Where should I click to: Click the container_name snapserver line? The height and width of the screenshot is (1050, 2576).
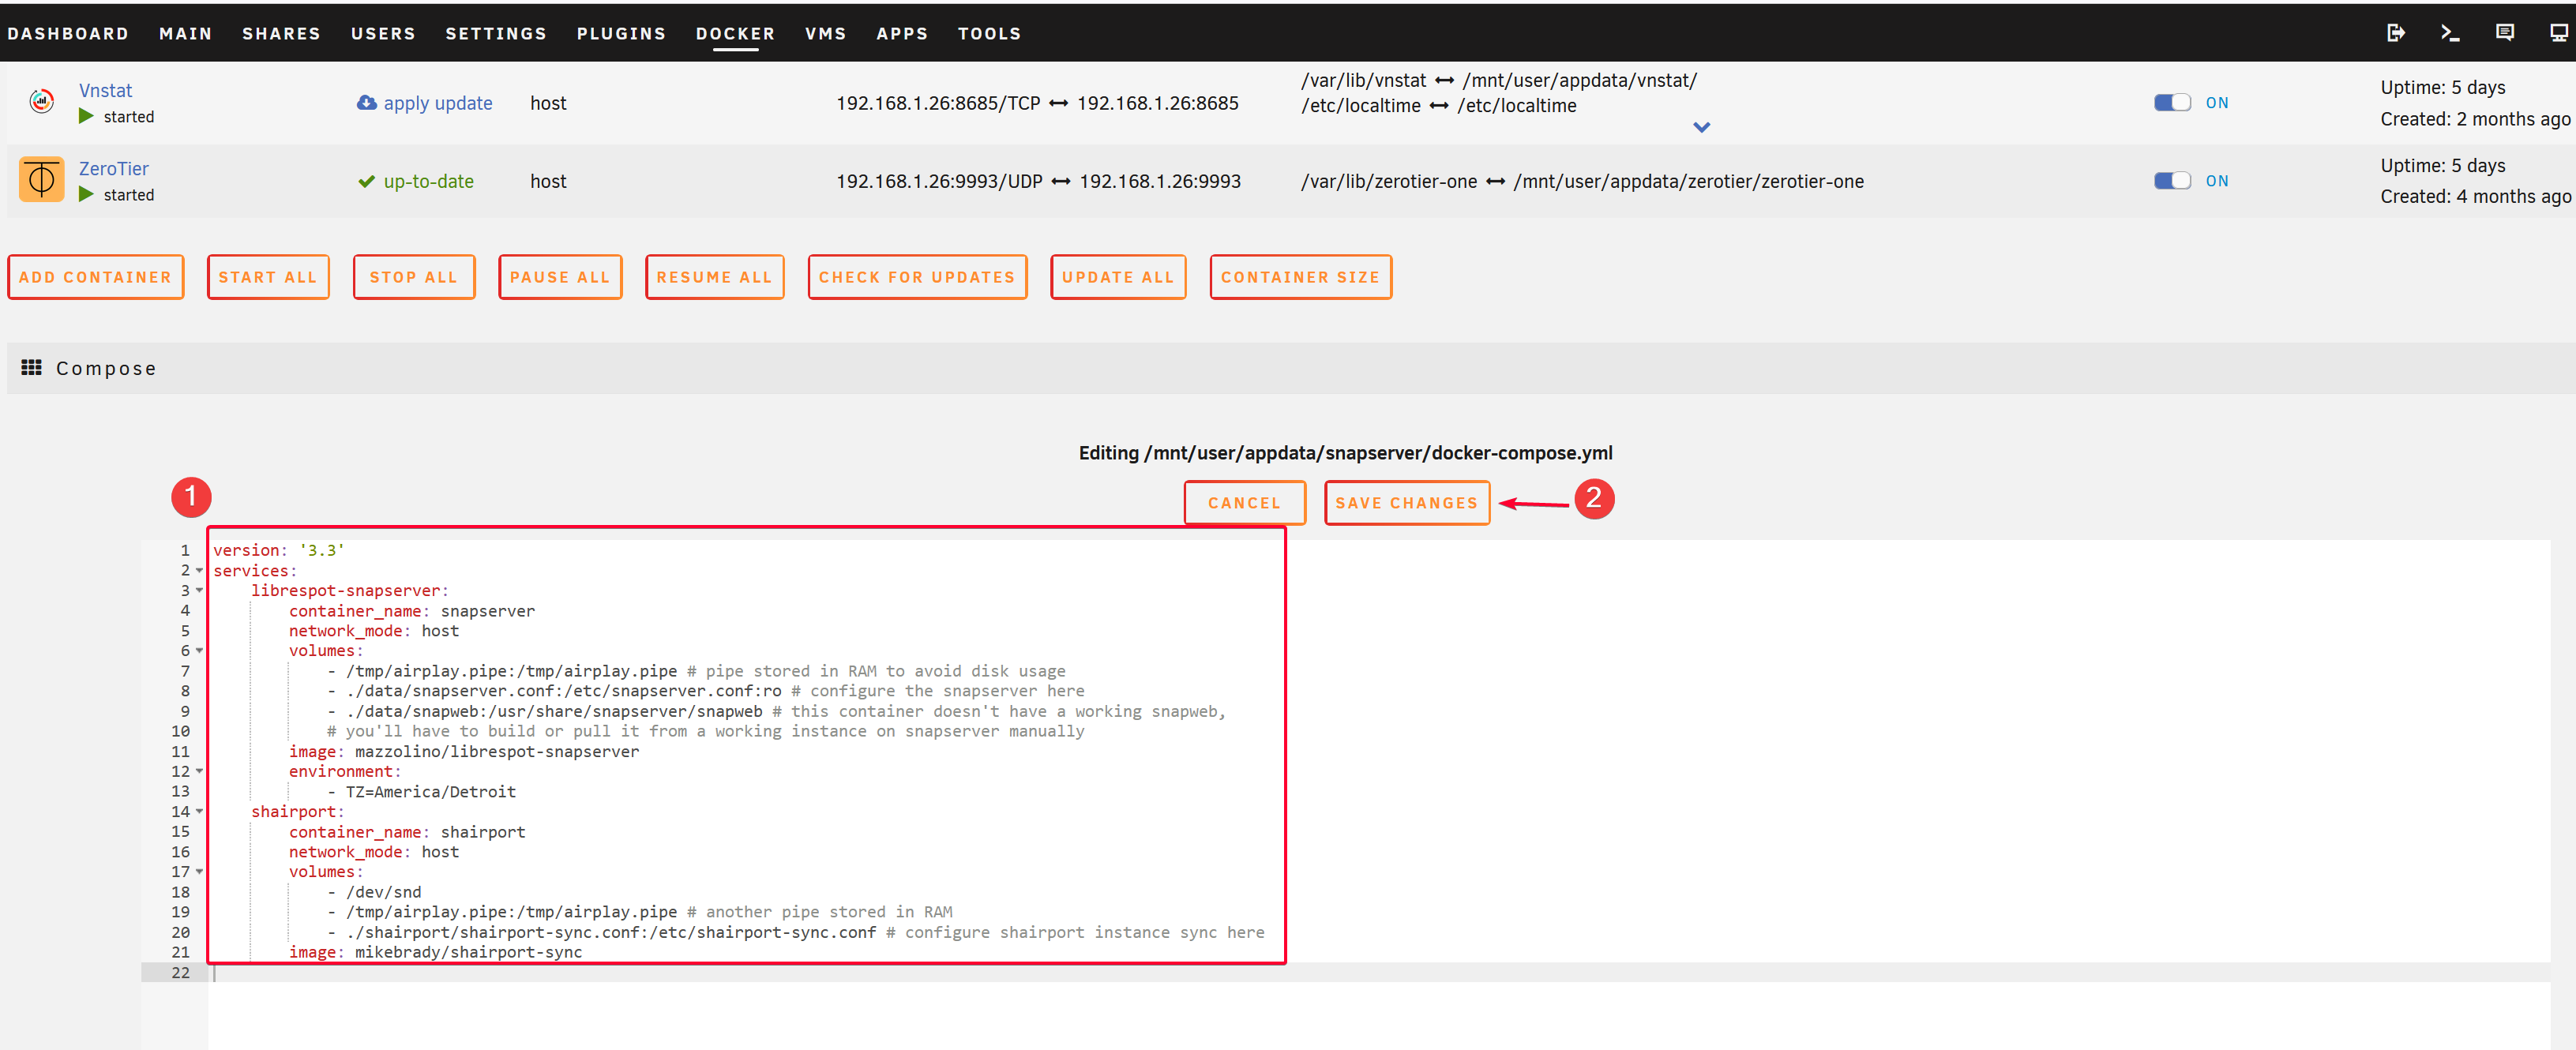(x=411, y=610)
